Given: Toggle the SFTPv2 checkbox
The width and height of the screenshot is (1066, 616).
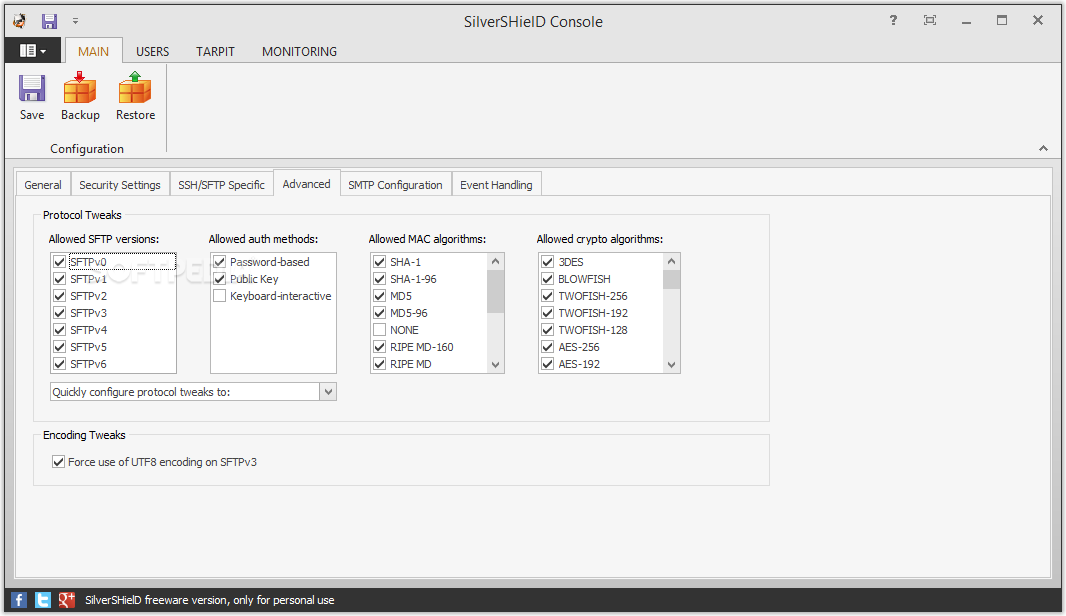Looking at the screenshot, I should coord(60,296).
